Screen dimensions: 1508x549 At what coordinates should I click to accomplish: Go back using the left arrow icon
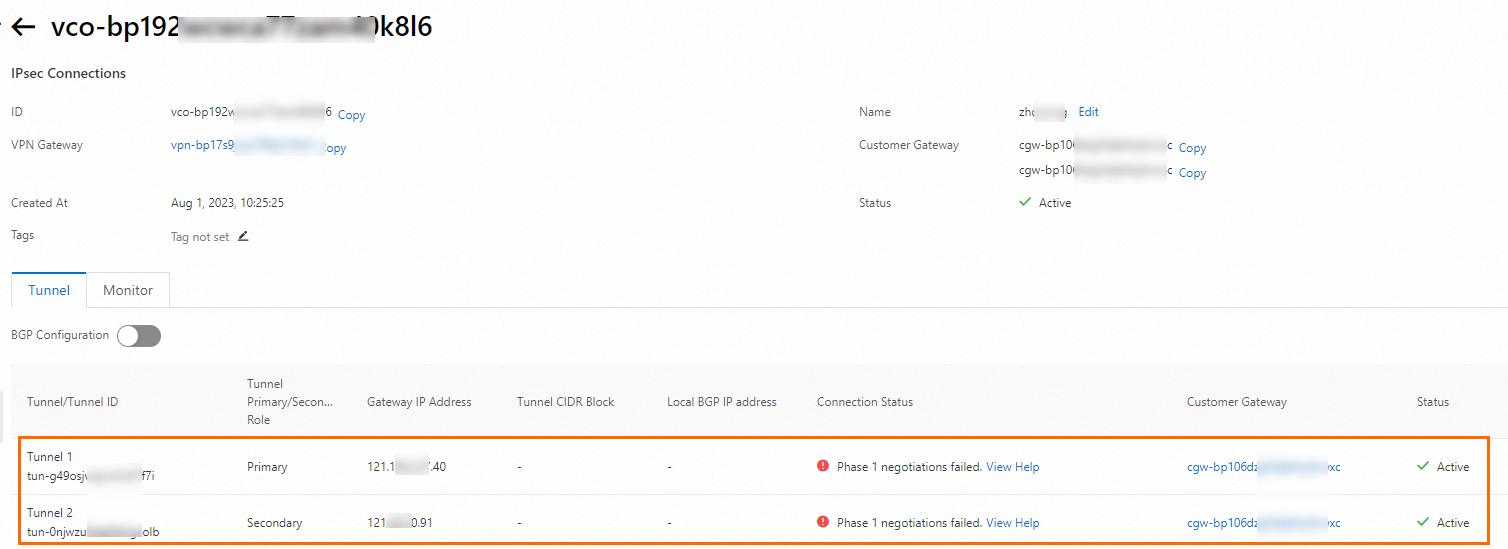22,27
